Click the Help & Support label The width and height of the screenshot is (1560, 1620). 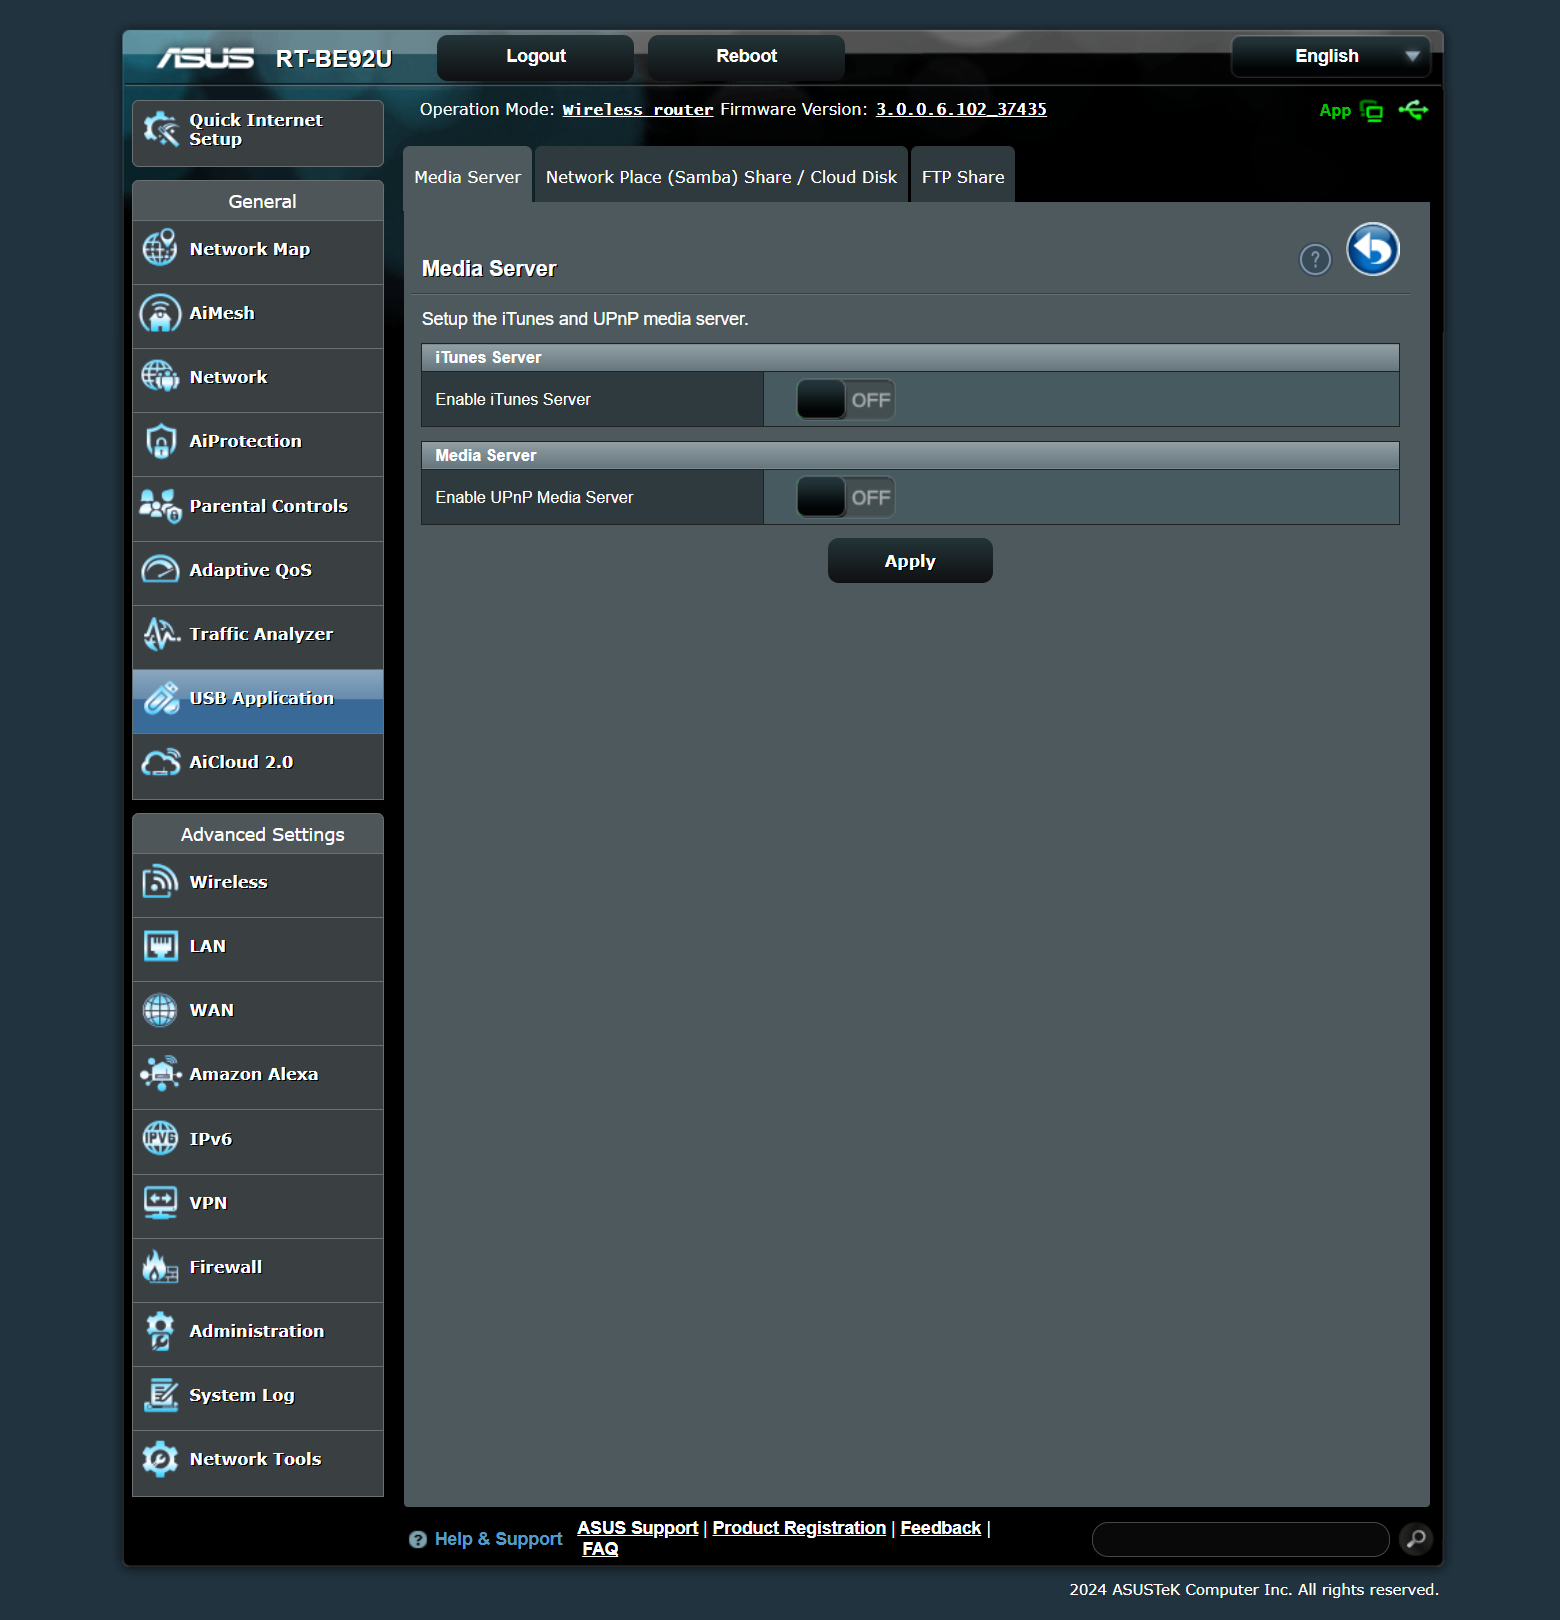click(498, 1539)
